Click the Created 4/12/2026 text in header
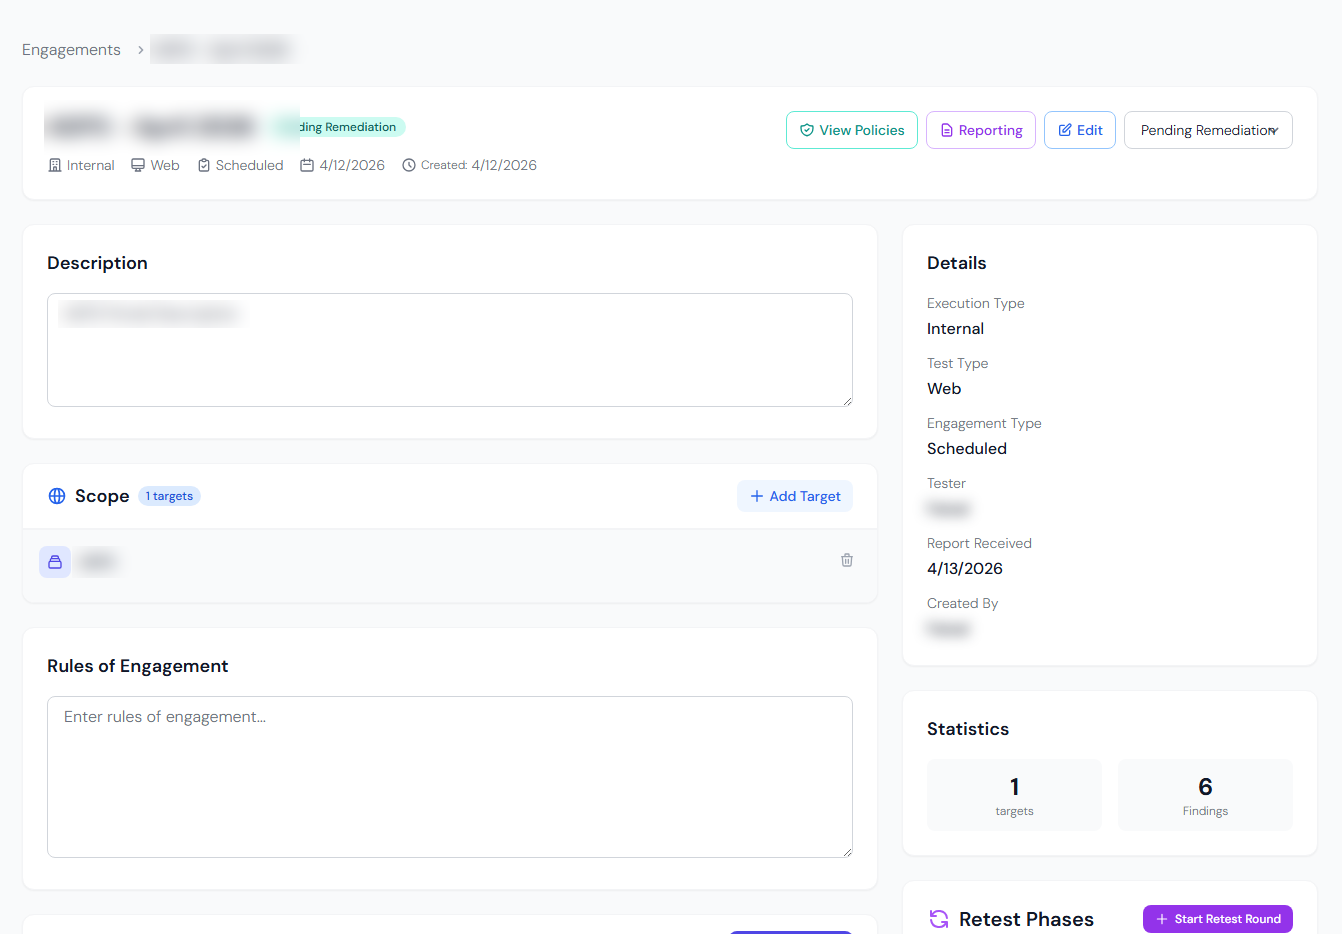 [x=478, y=165]
